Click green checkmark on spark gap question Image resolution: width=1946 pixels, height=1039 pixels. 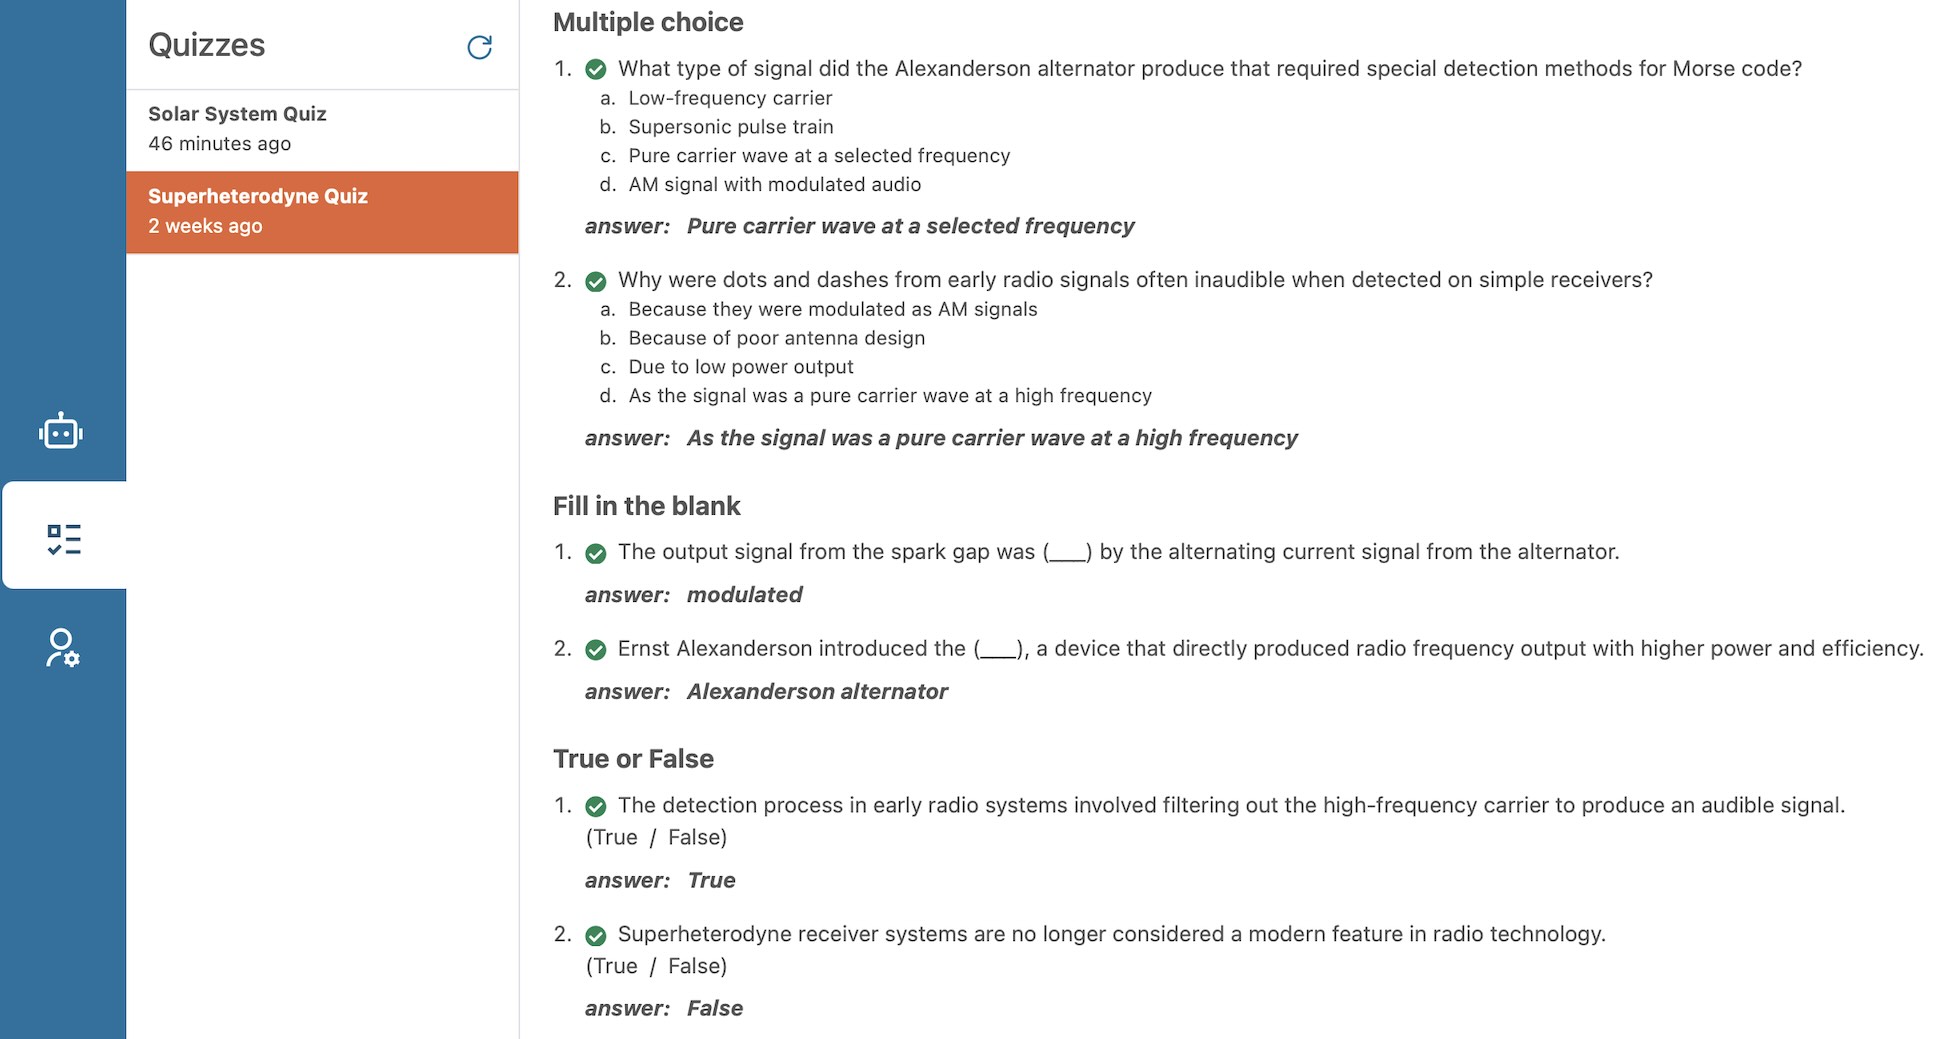pyautogui.click(x=596, y=553)
